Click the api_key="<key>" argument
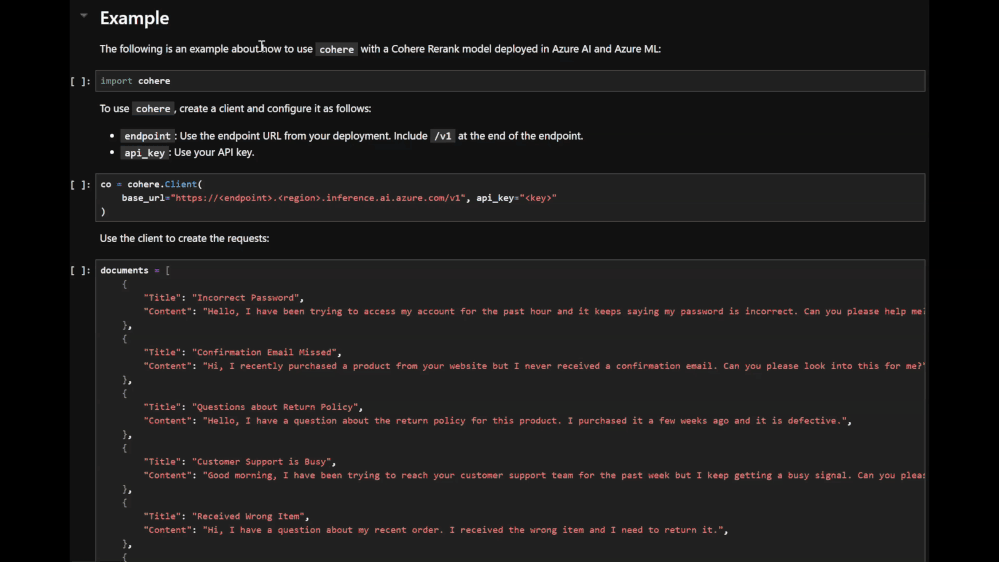 pos(517,198)
